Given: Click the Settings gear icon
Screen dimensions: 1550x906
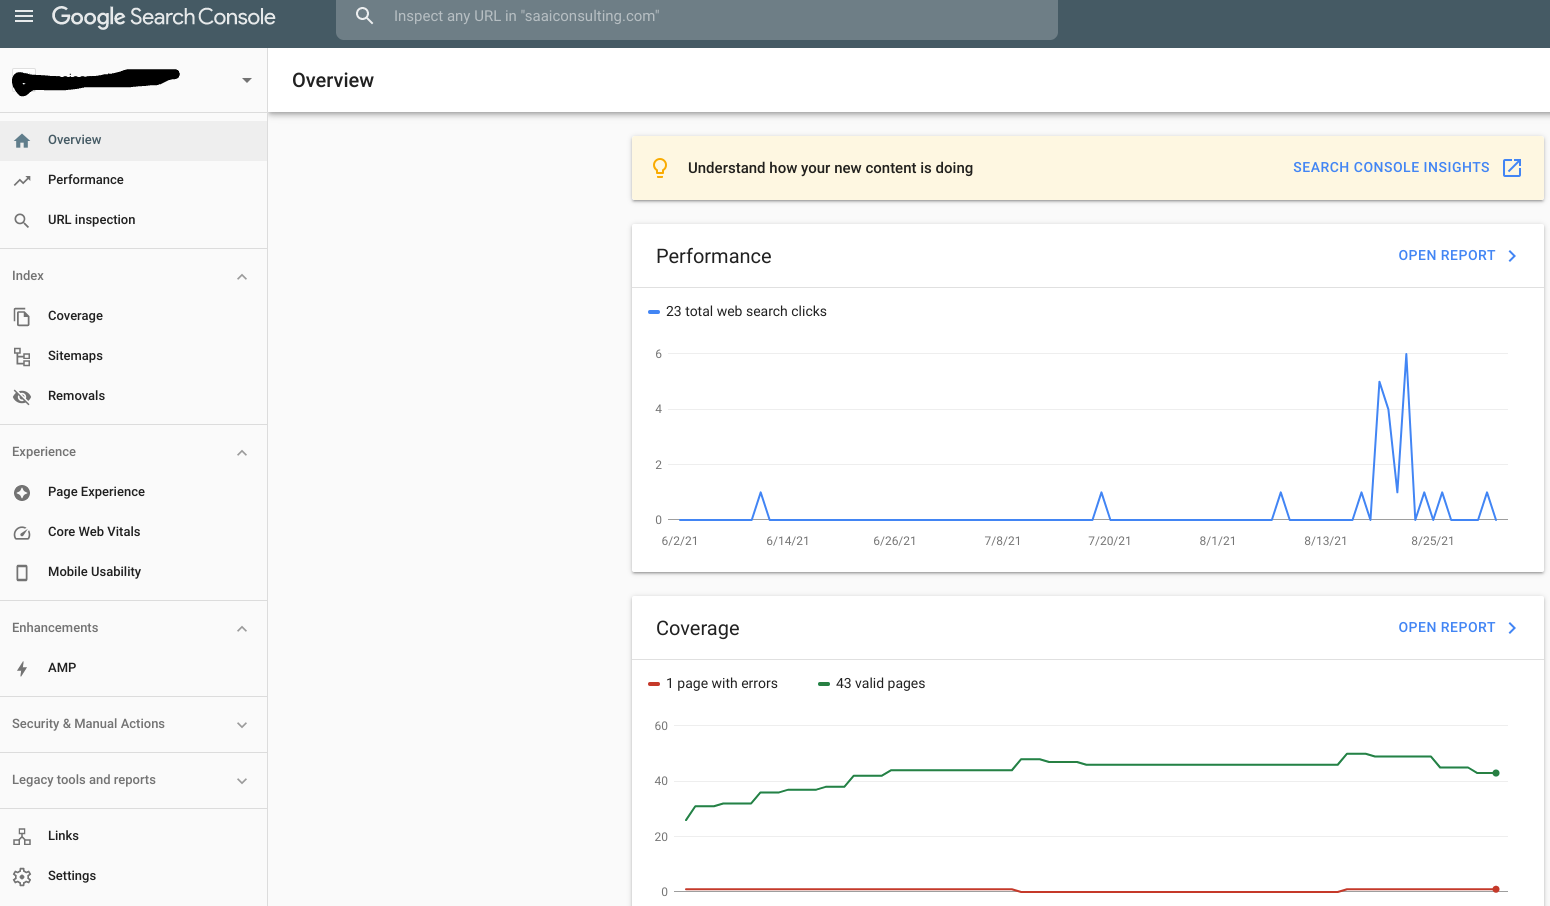Looking at the screenshot, I should tap(22, 877).
